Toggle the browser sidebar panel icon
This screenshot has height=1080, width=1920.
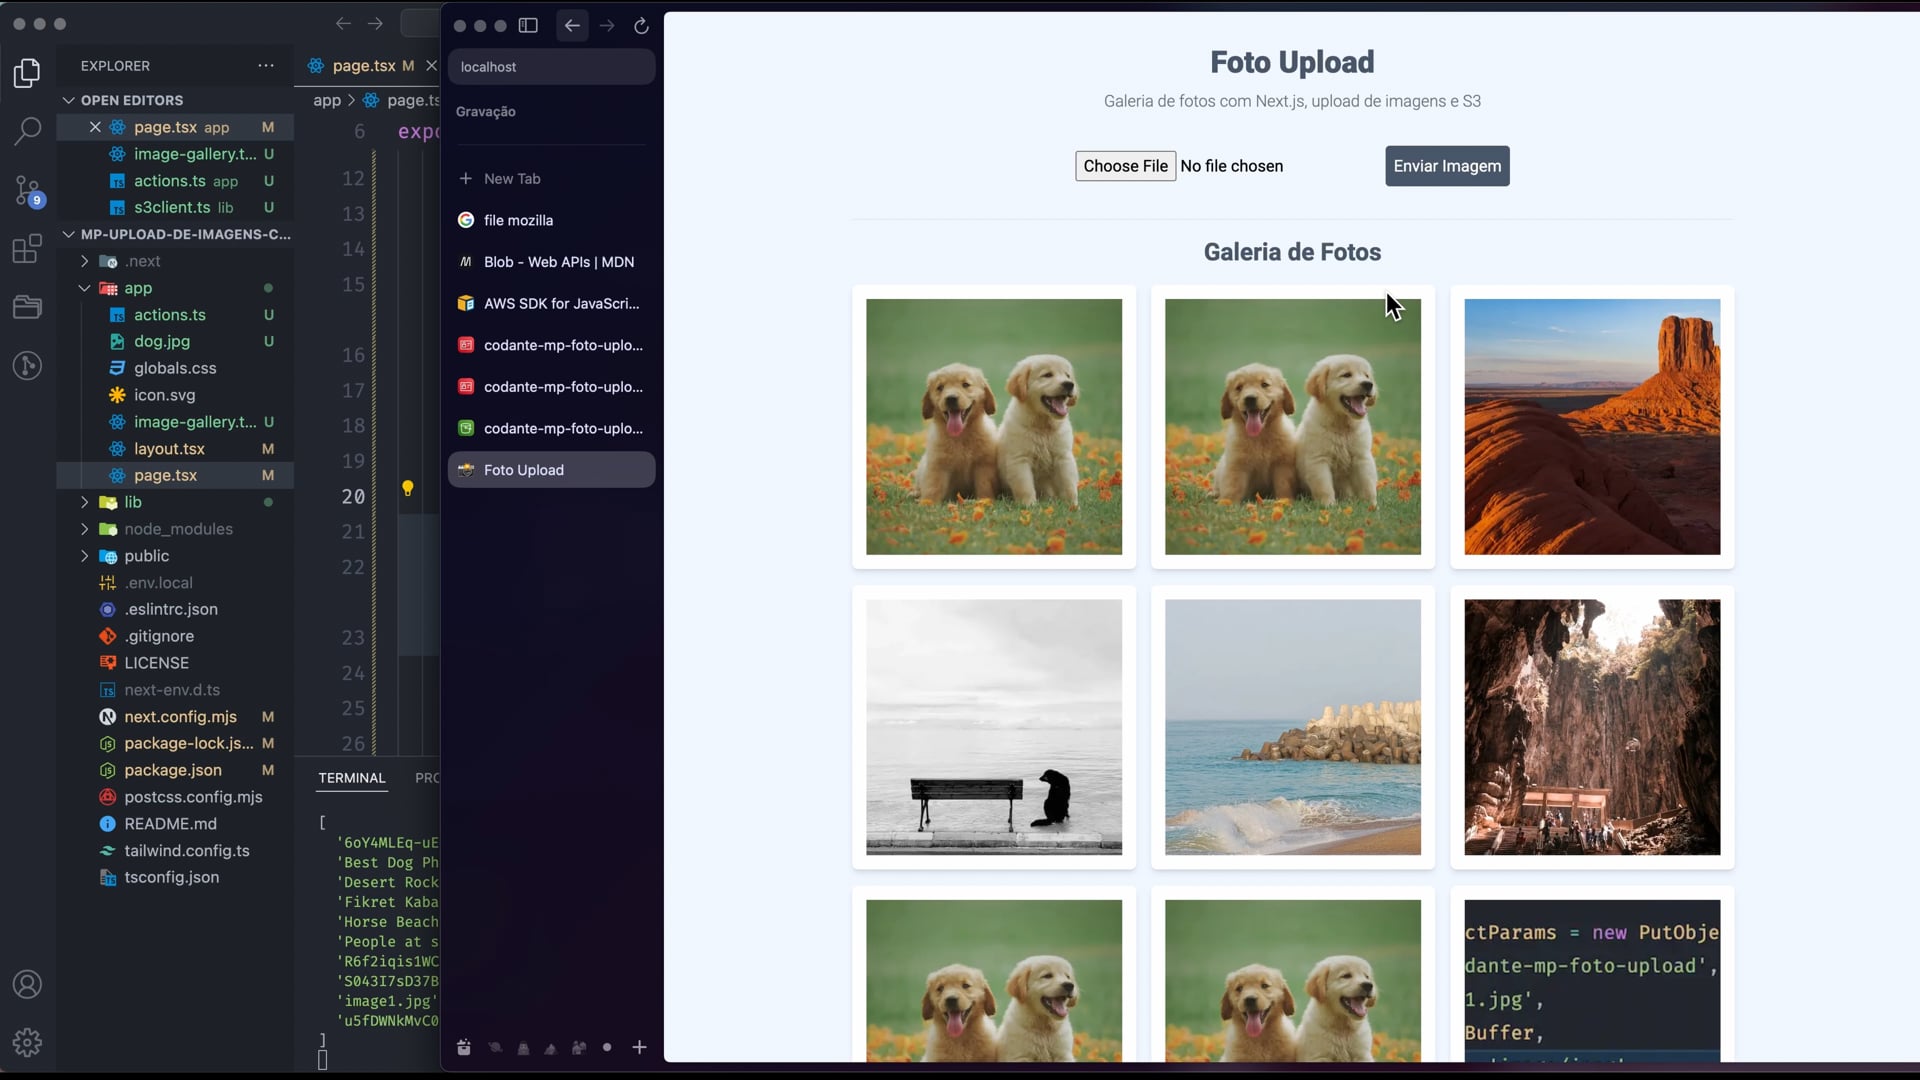pyautogui.click(x=528, y=26)
